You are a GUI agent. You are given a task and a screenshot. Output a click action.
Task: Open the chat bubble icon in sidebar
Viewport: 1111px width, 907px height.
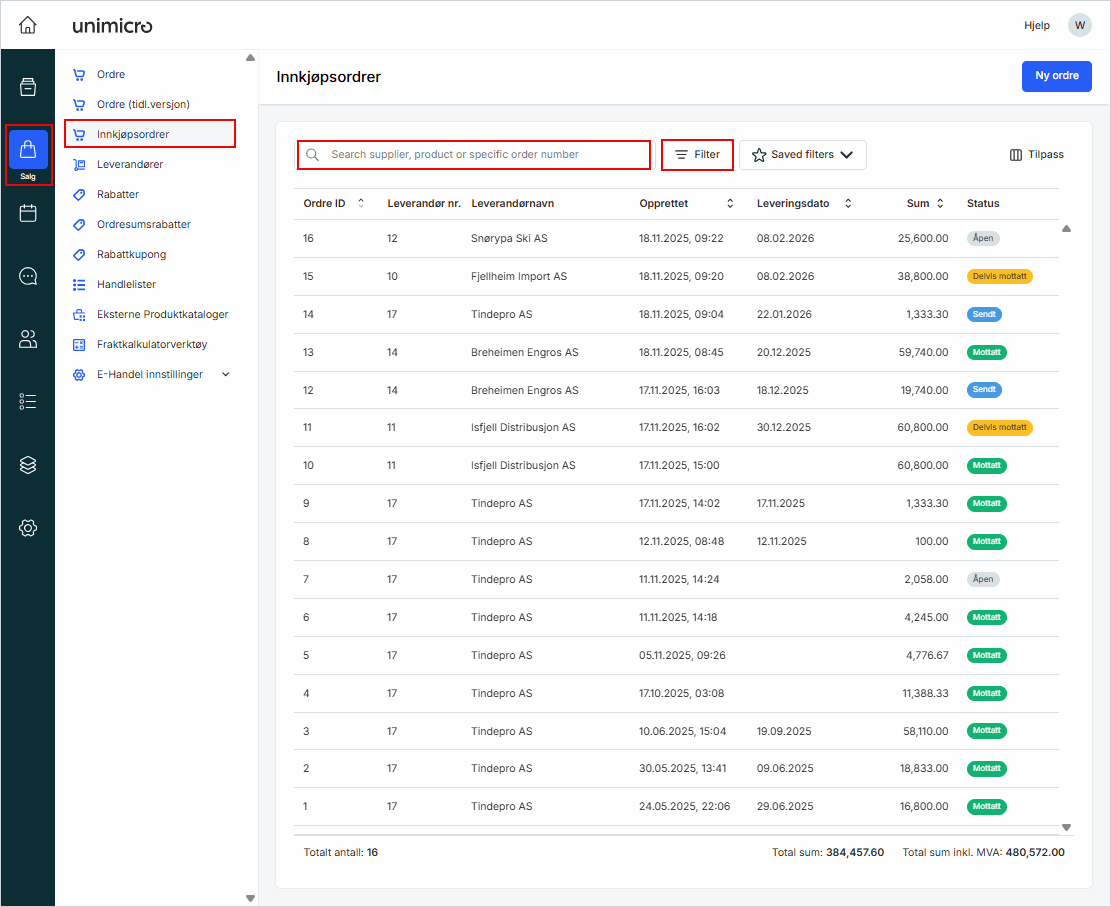click(28, 276)
